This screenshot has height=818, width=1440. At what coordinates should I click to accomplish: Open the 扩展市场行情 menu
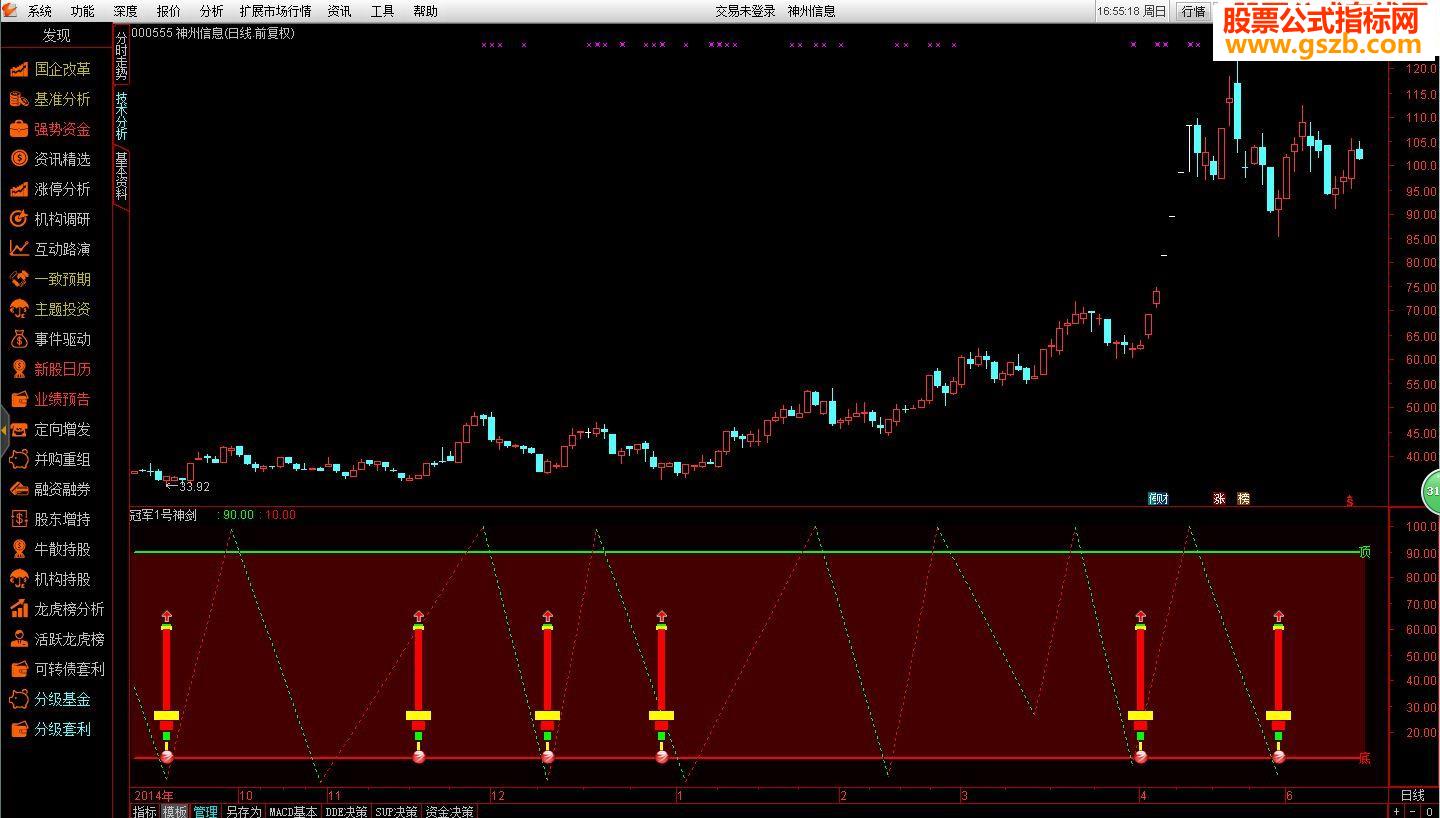click(x=275, y=11)
